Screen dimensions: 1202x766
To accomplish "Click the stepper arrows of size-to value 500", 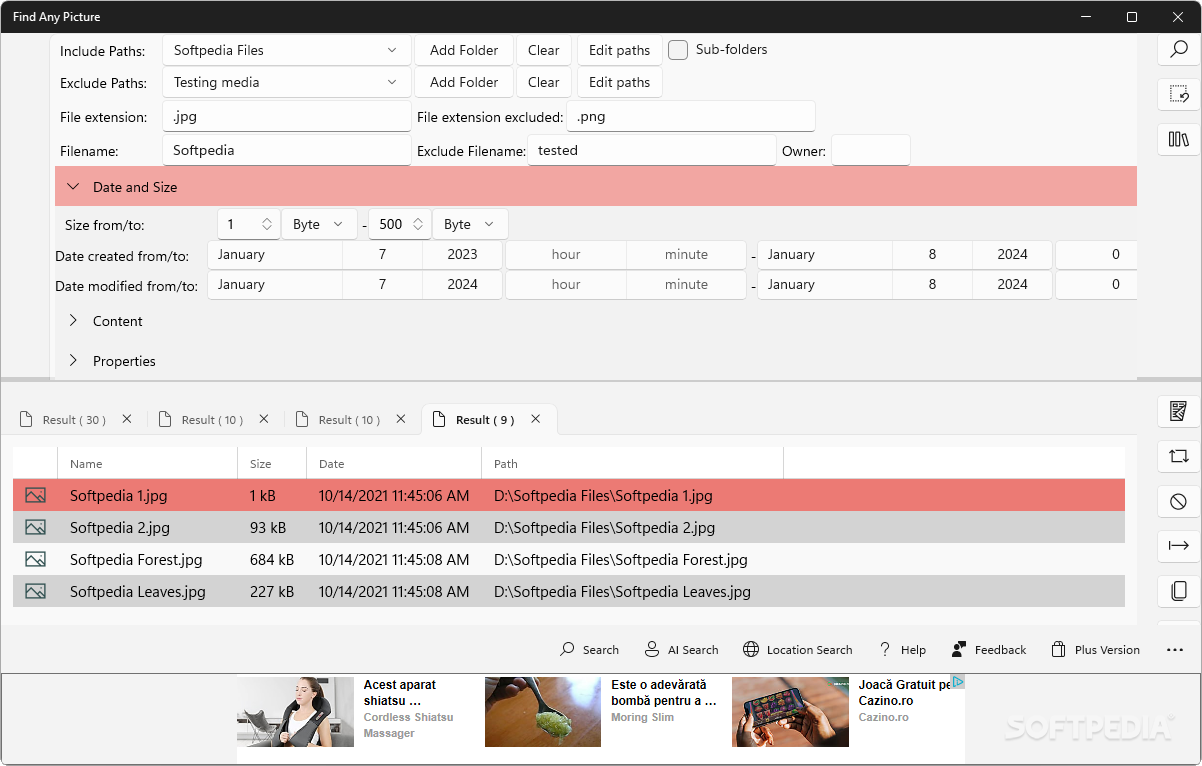I will 418,224.
